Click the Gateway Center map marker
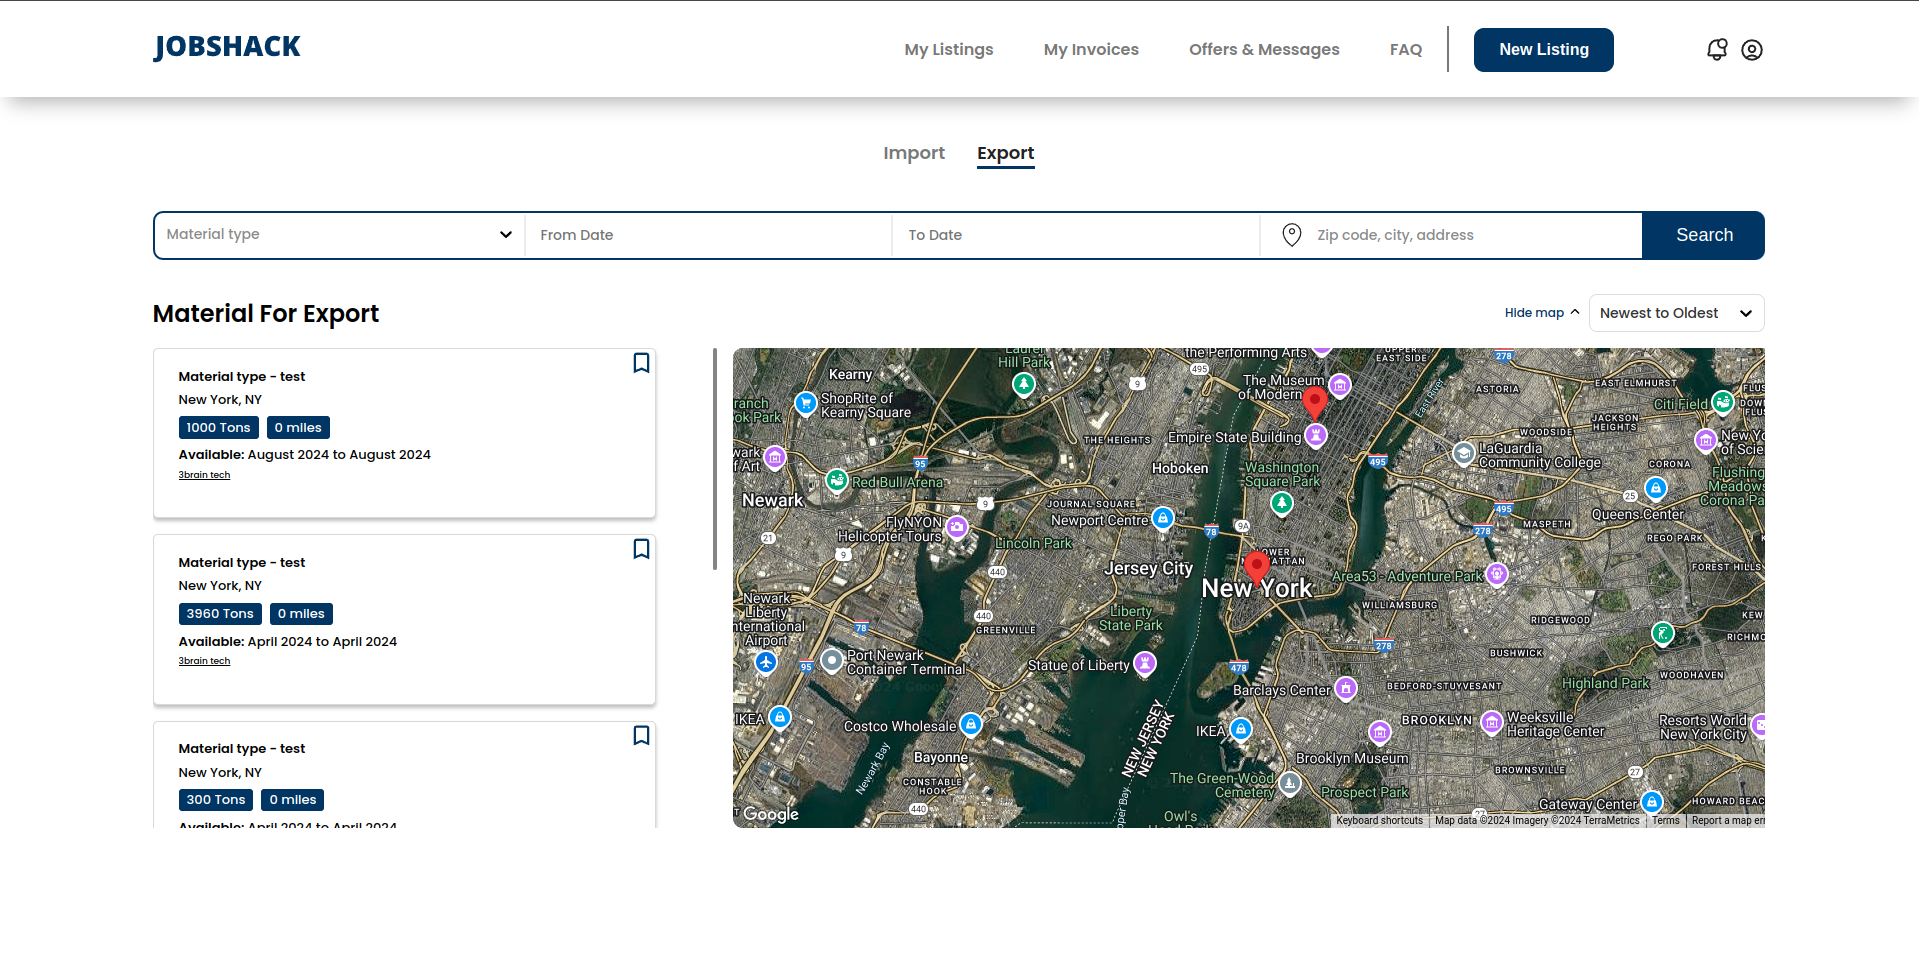The width and height of the screenshot is (1919, 962). [x=1652, y=802]
